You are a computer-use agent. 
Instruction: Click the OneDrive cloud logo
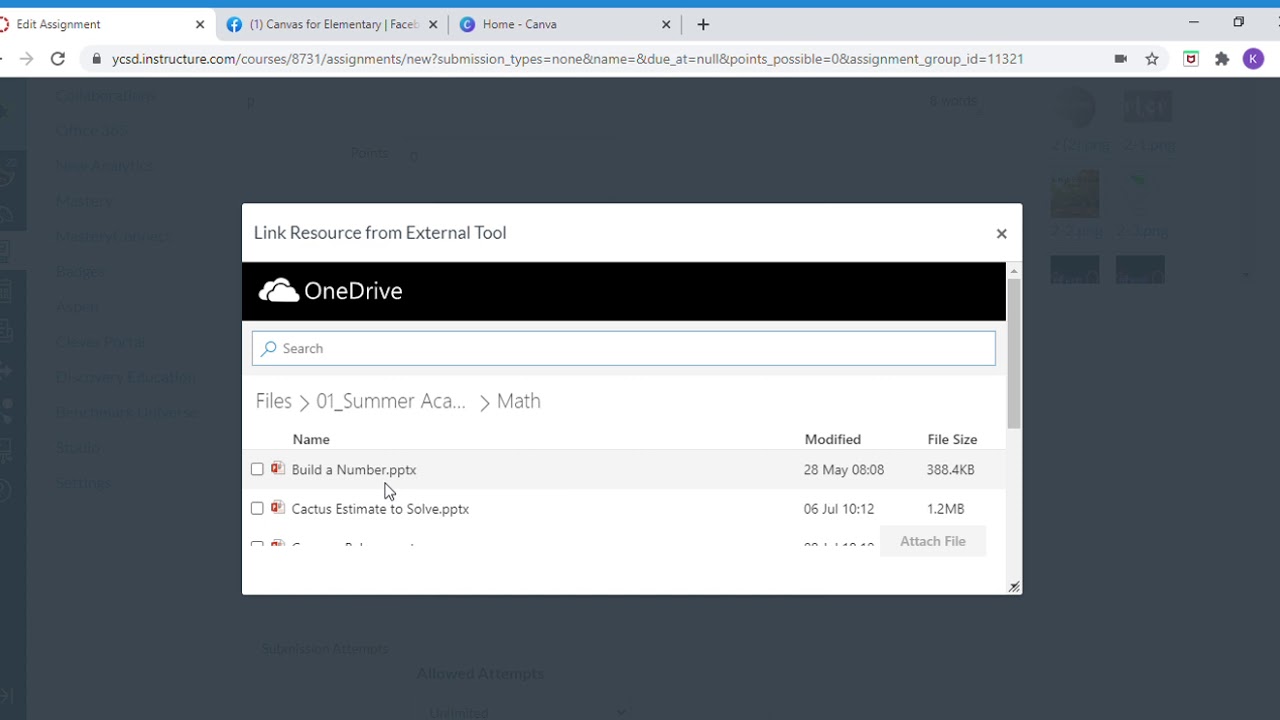pos(279,291)
